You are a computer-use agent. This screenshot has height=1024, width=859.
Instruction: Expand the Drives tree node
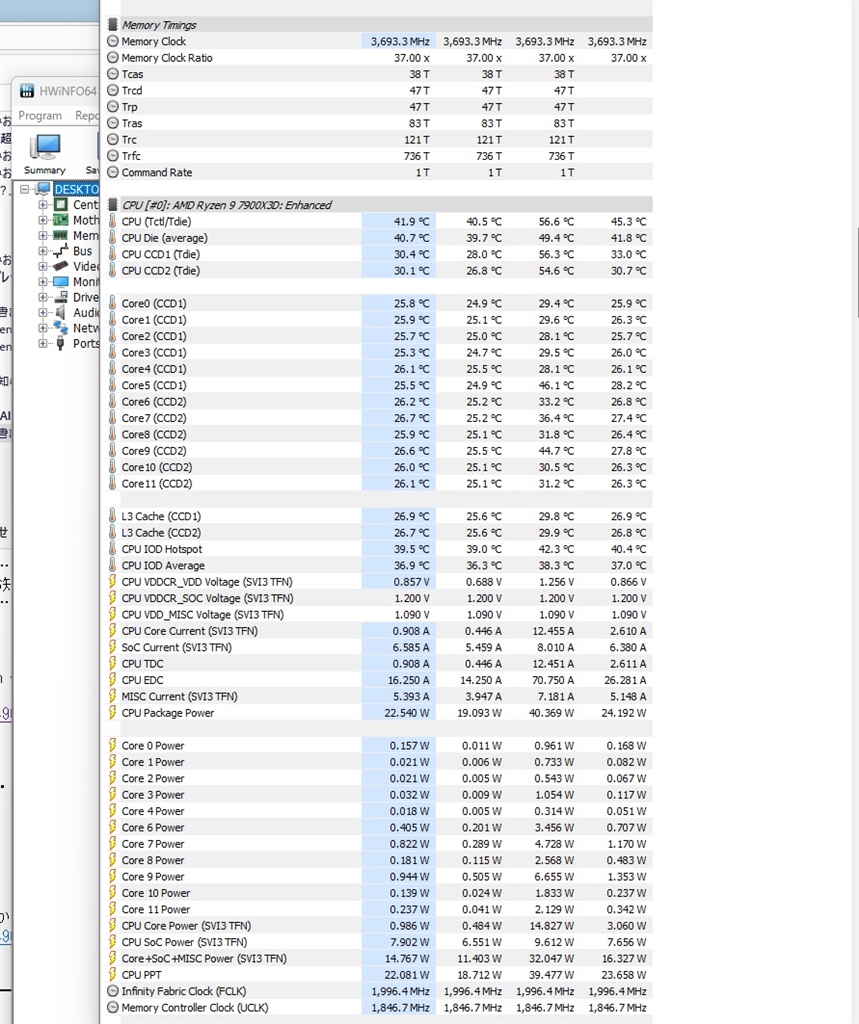tap(42, 297)
